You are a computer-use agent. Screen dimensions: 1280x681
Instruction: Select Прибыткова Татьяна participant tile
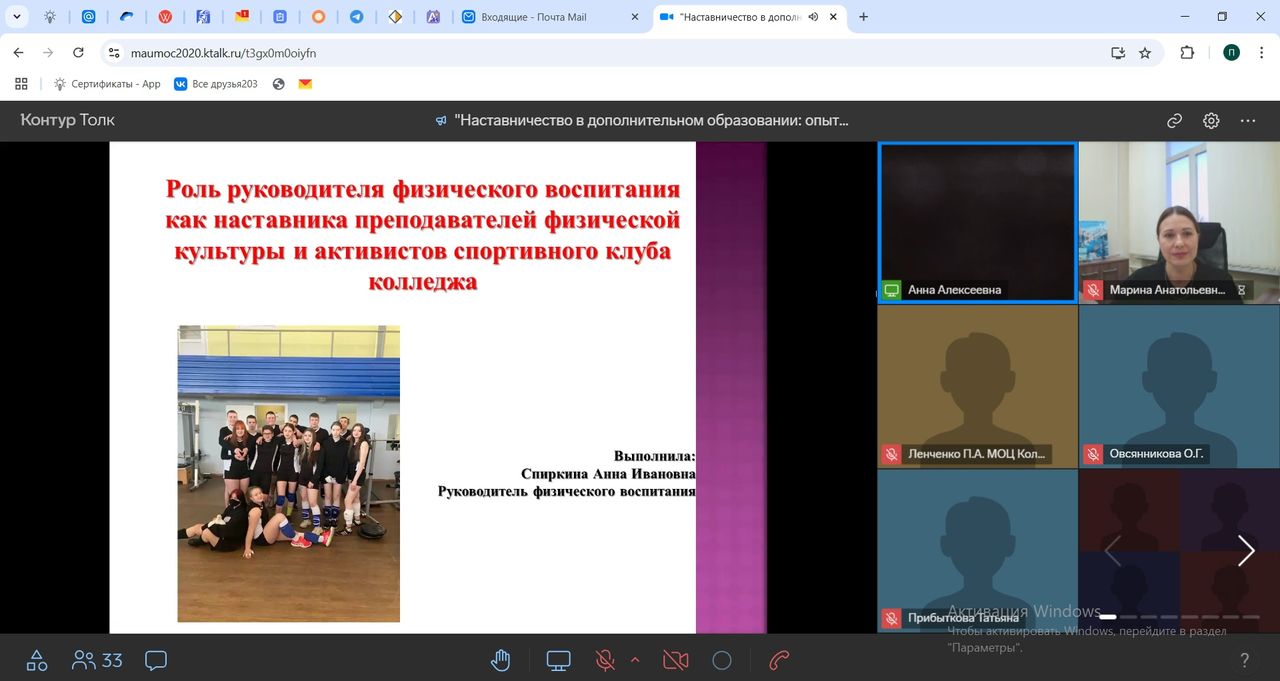click(977, 550)
